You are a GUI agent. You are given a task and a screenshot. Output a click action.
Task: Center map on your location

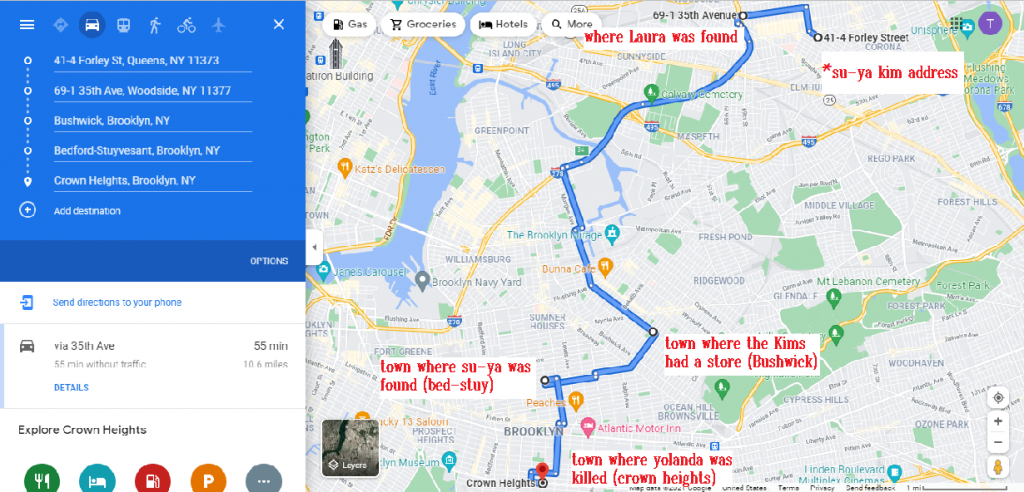coord(997,398)
